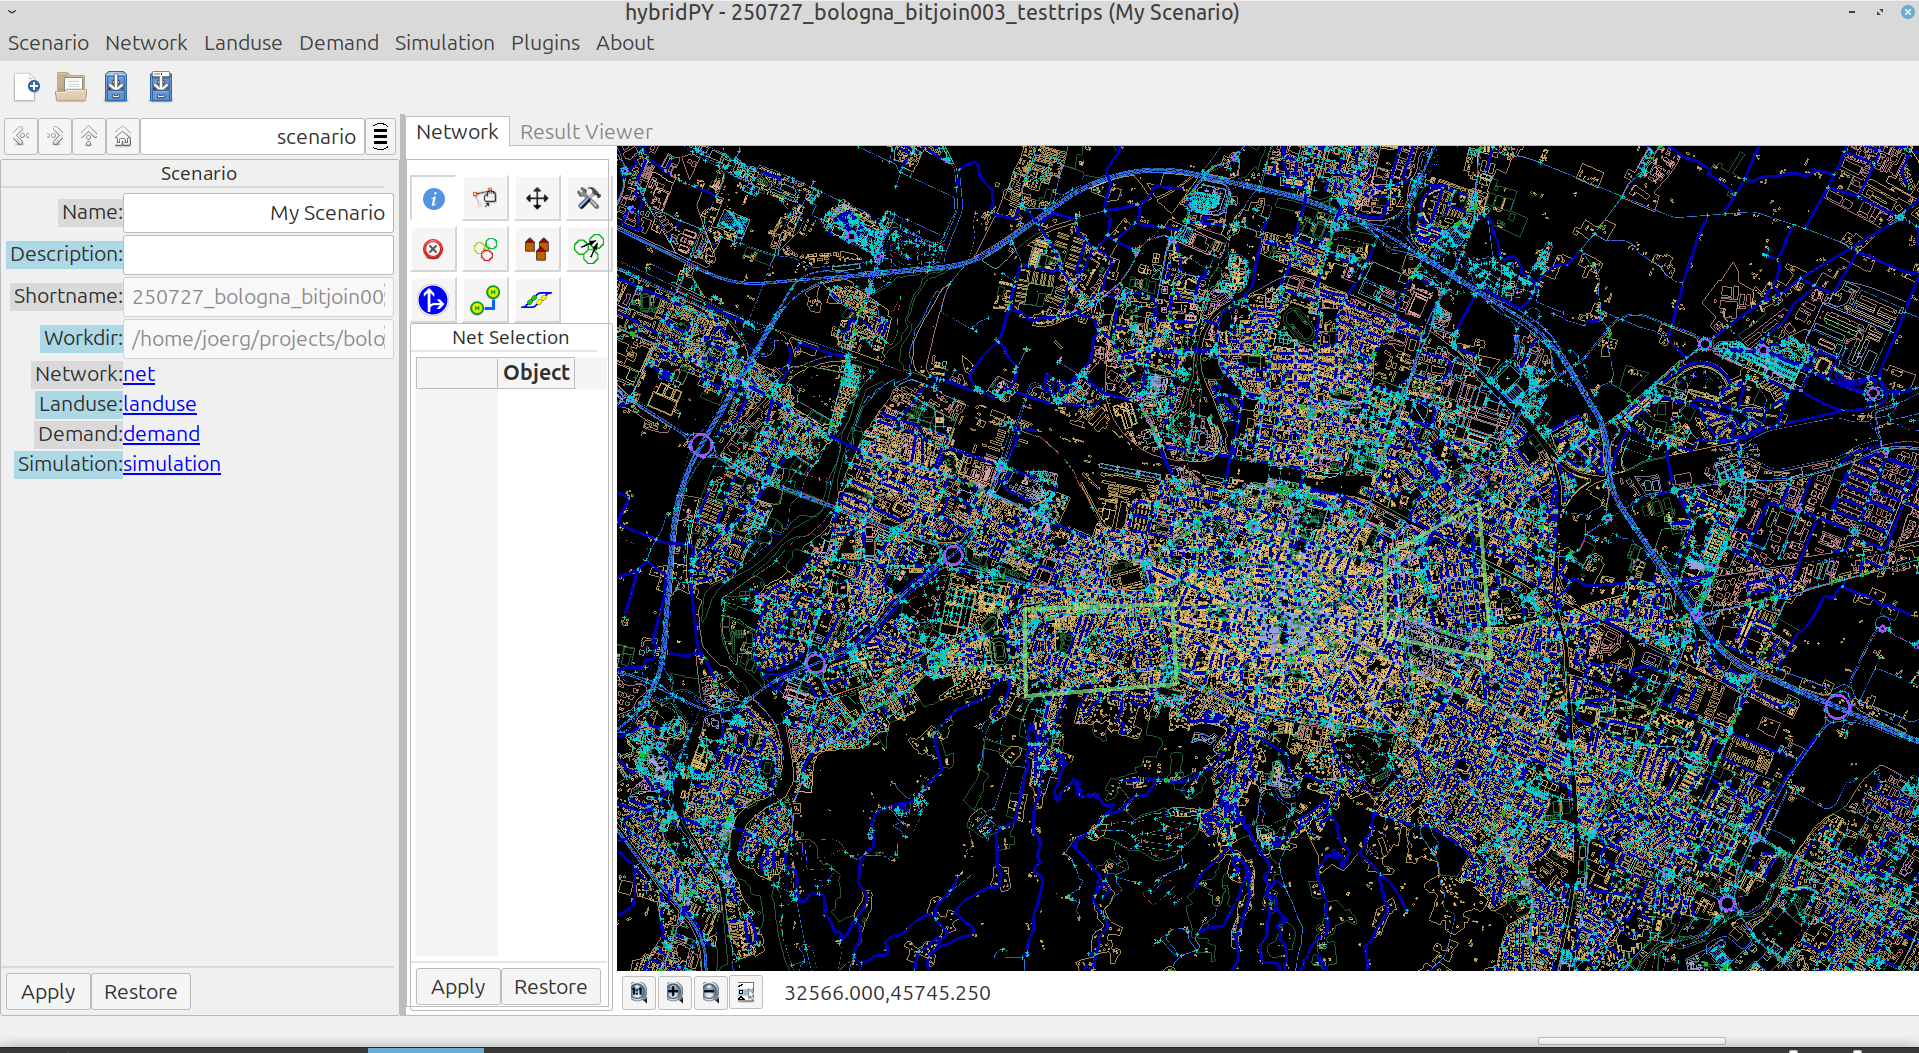Viewport: 1919px width, 1053px height.
Task: Go forward with the browser forward arrow
Action: [x=55, y=136]
